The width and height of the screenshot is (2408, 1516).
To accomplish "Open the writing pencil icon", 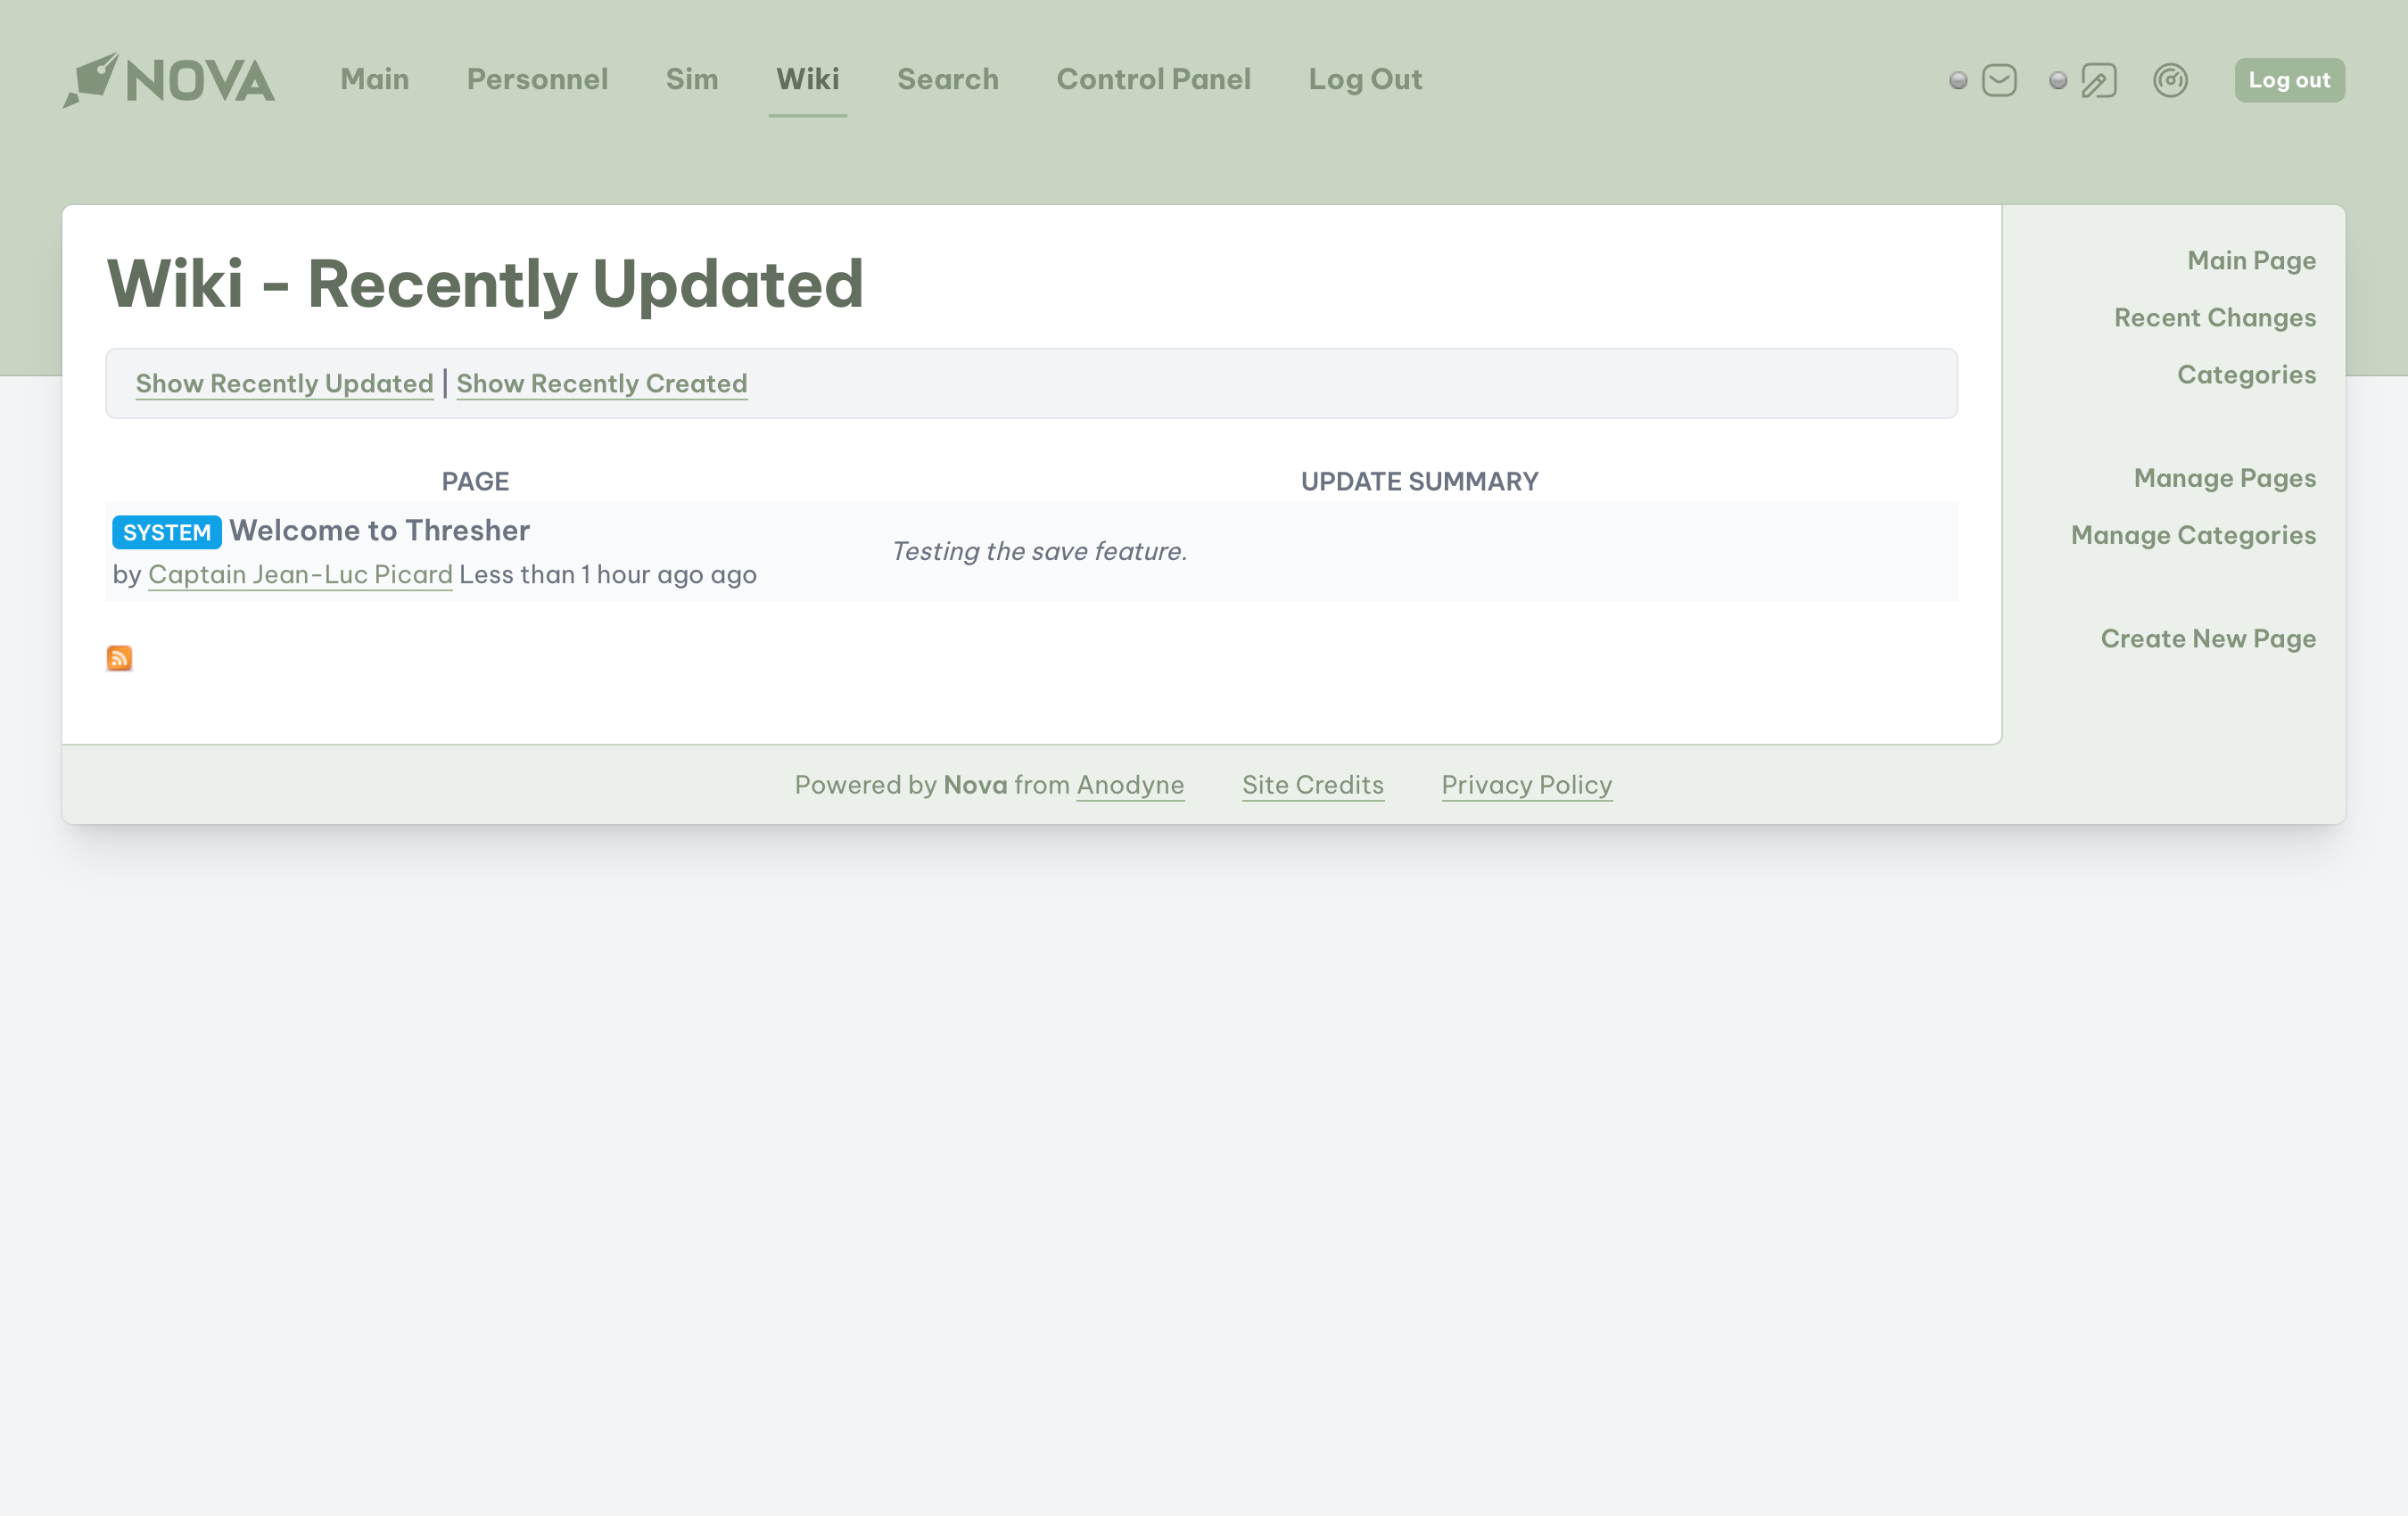I will click(2099, 80).
